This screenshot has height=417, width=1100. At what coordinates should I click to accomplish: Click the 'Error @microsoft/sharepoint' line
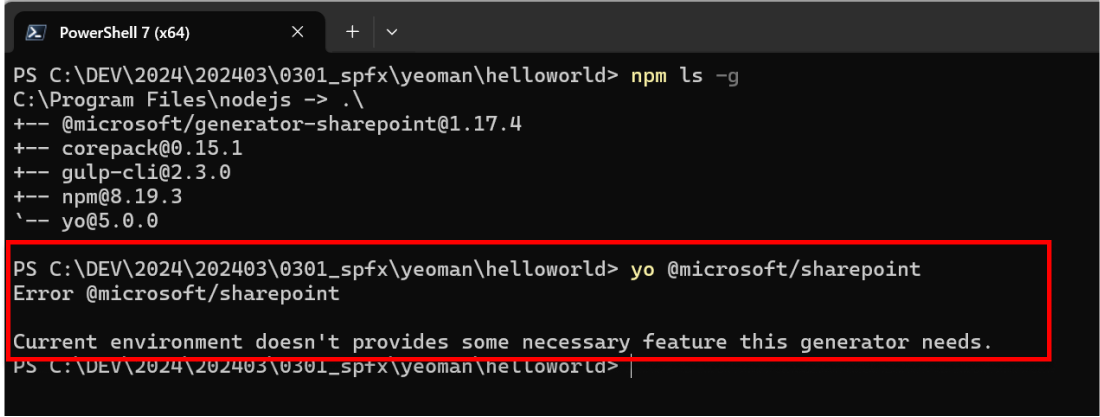coord(176,293)
